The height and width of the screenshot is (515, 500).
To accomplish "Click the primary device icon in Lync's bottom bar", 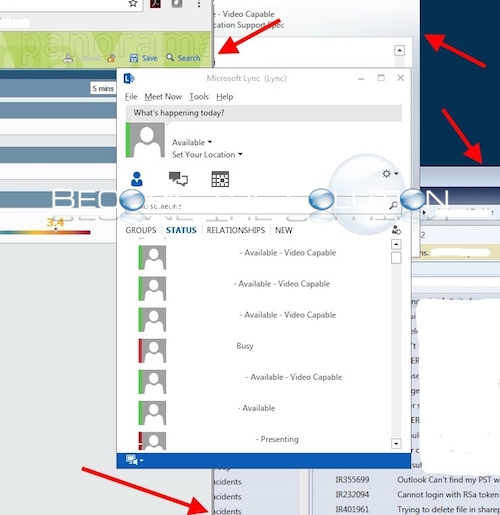I will (132, 460).
